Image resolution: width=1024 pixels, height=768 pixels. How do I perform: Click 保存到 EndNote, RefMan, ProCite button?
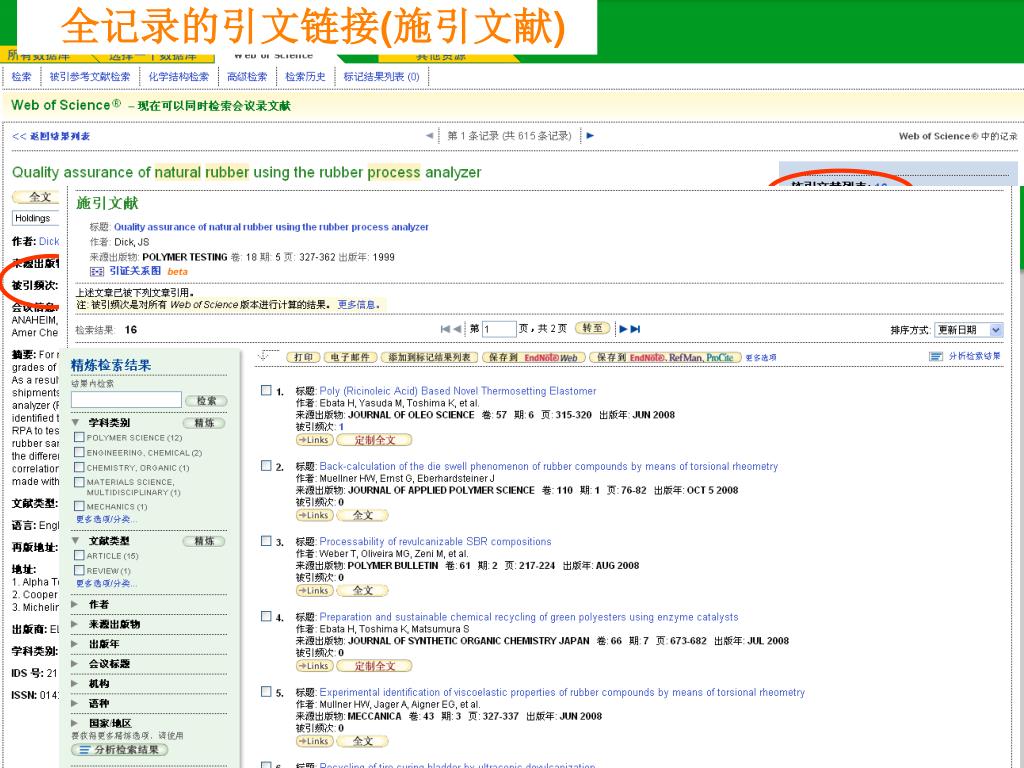click(665, 357)
